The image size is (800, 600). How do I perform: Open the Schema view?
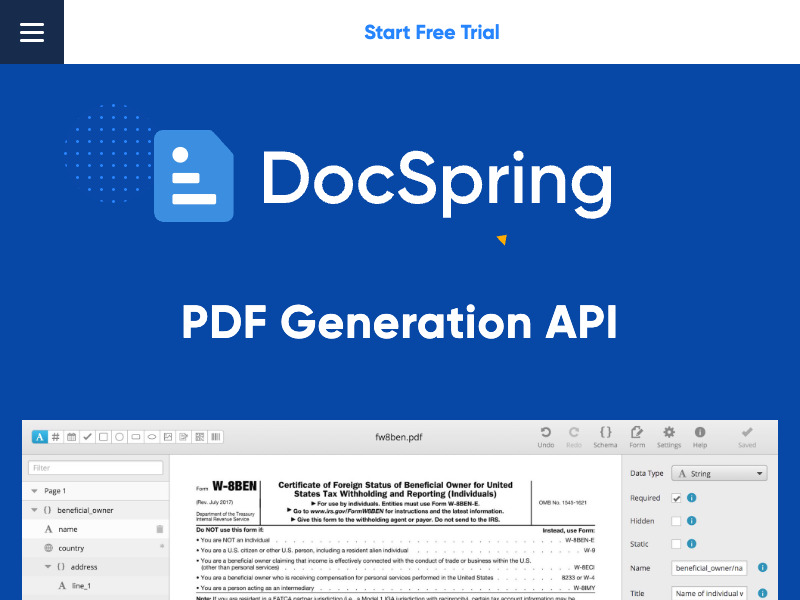605,437
